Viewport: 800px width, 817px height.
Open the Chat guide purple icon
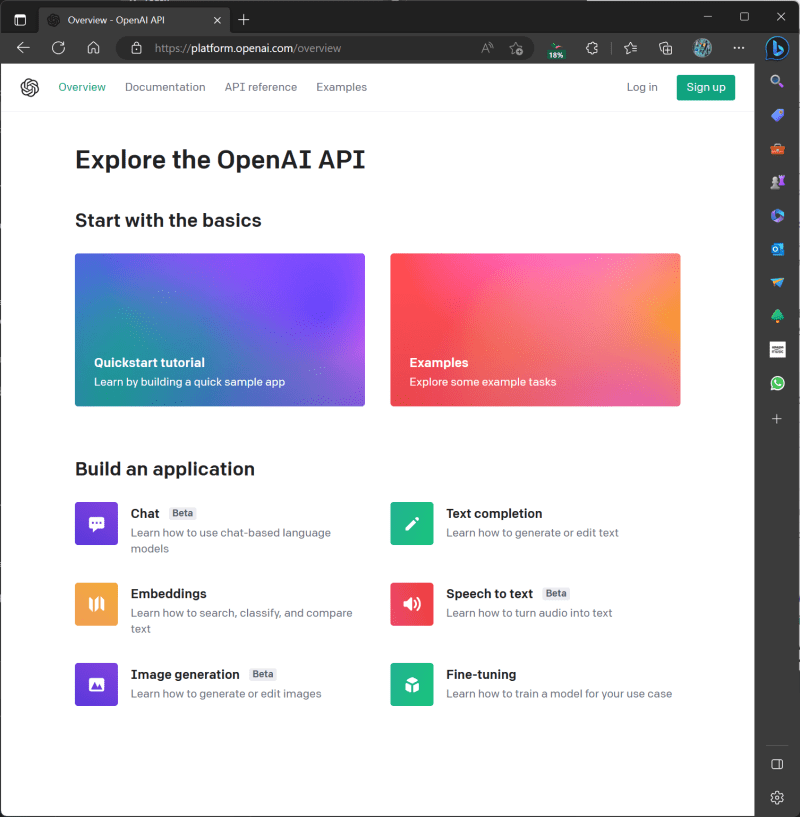96,524
